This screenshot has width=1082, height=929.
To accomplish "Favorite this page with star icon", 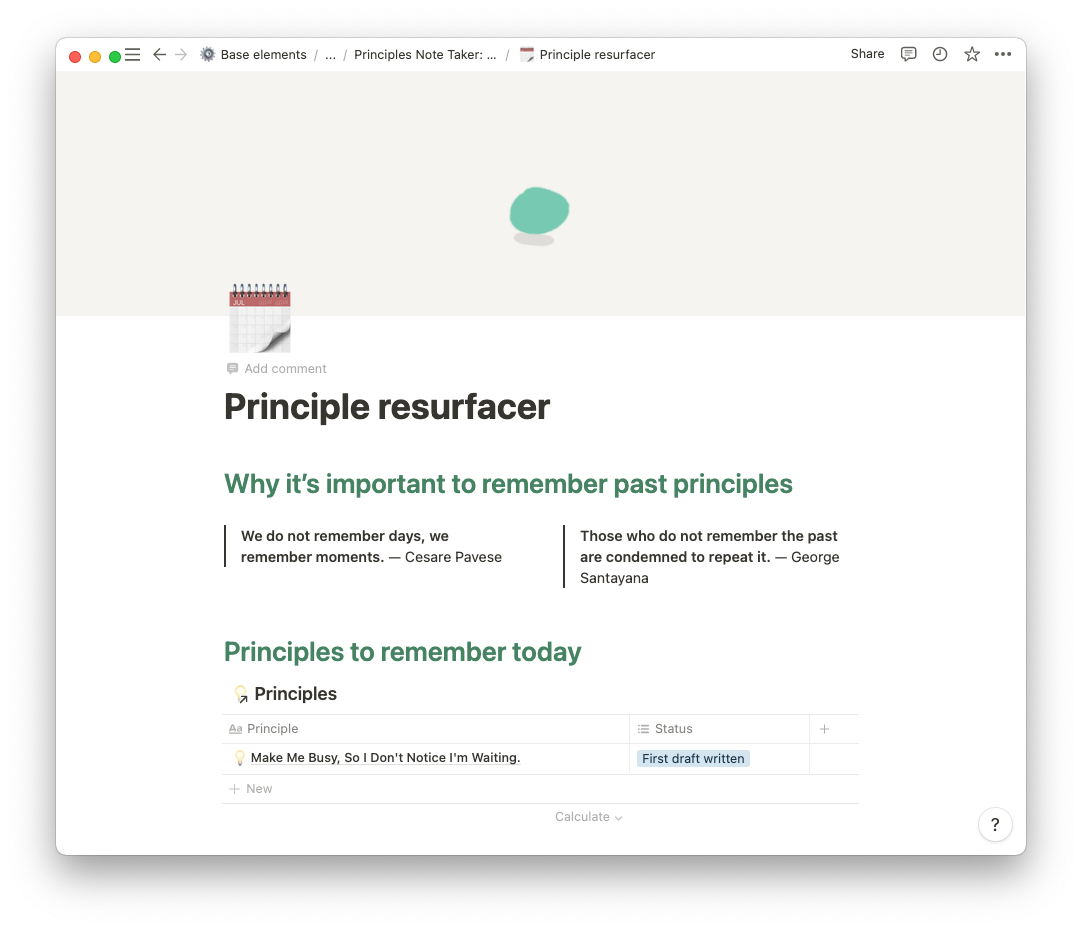I will pyautogui.click(x=972, y=55).
